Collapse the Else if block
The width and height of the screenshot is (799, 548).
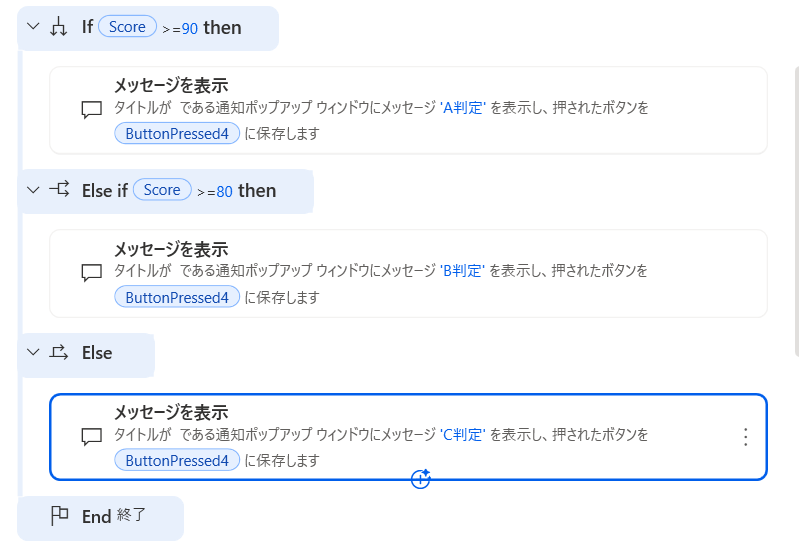click(x=33, y=190)
